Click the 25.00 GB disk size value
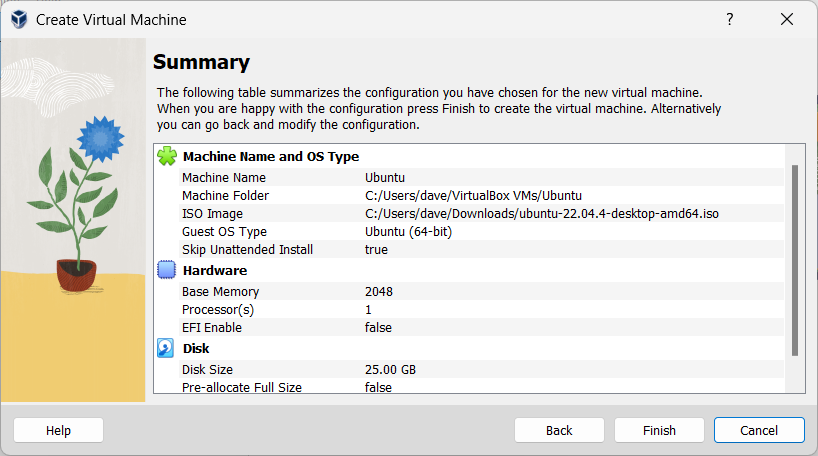 pyautogui.click(x=390, y=369)
